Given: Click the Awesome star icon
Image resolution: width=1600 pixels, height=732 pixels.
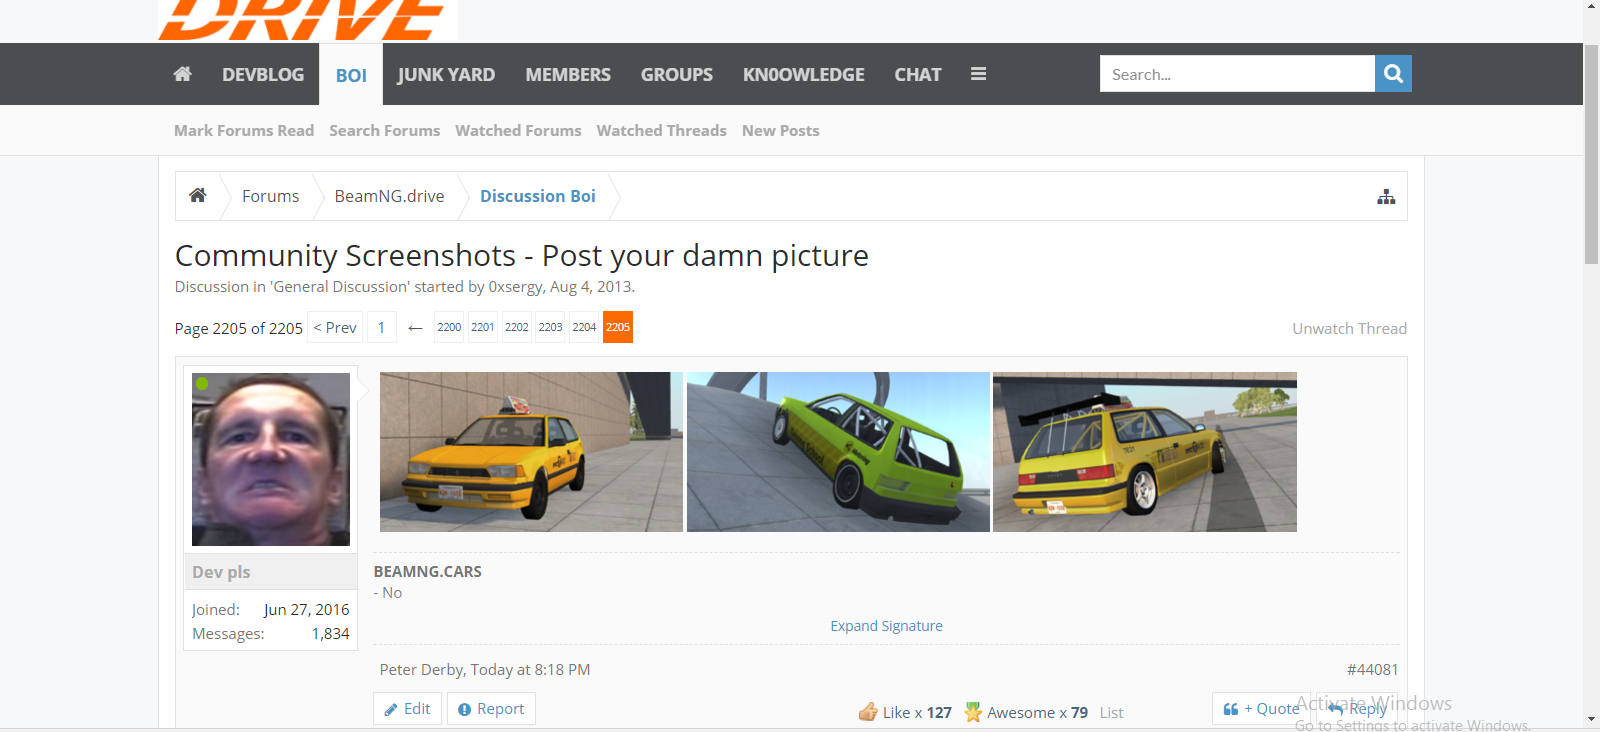Looking at the screenshot, I should click(x=973, y=712).
